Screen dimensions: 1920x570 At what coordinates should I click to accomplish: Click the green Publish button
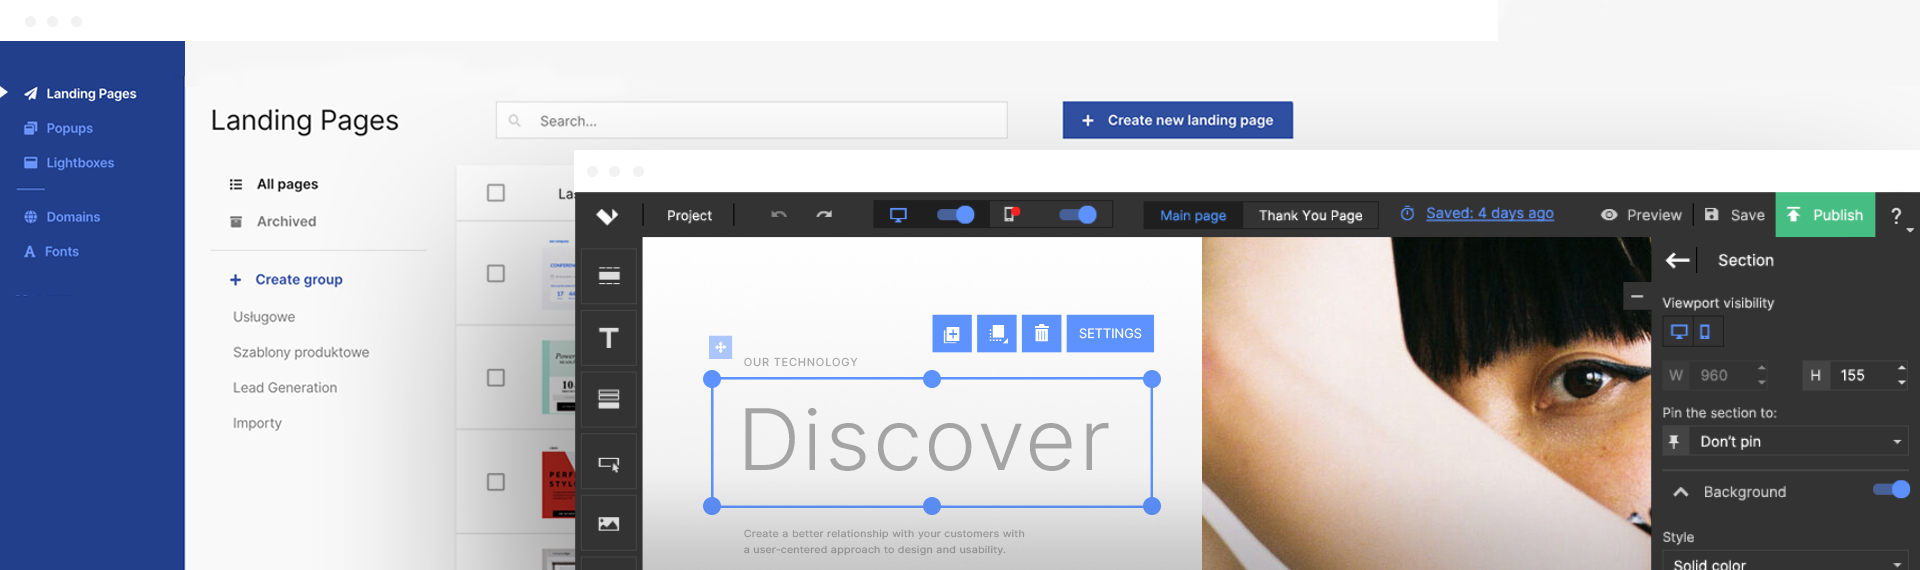pos(1825,215)
